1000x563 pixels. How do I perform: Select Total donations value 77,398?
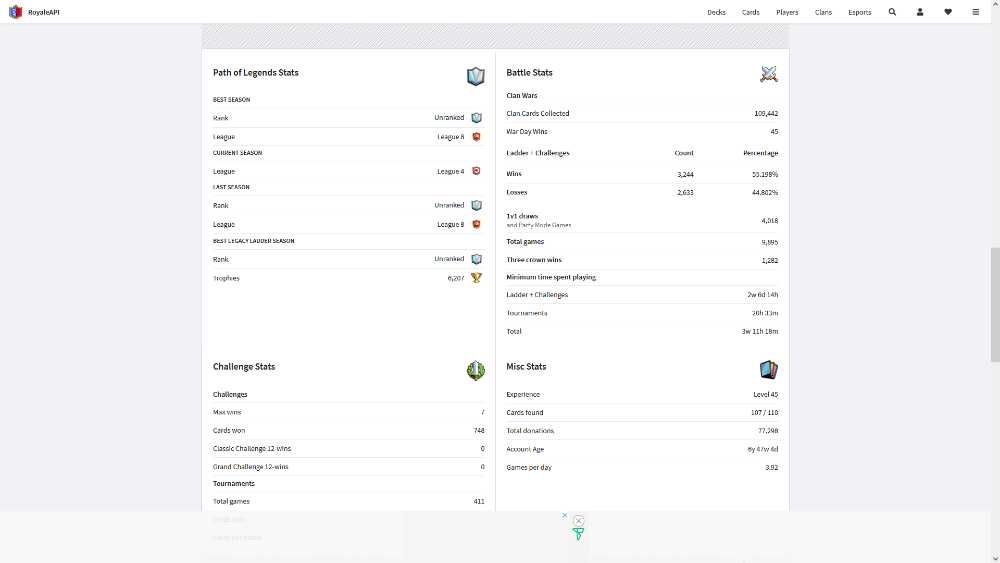tap(768, 431)
